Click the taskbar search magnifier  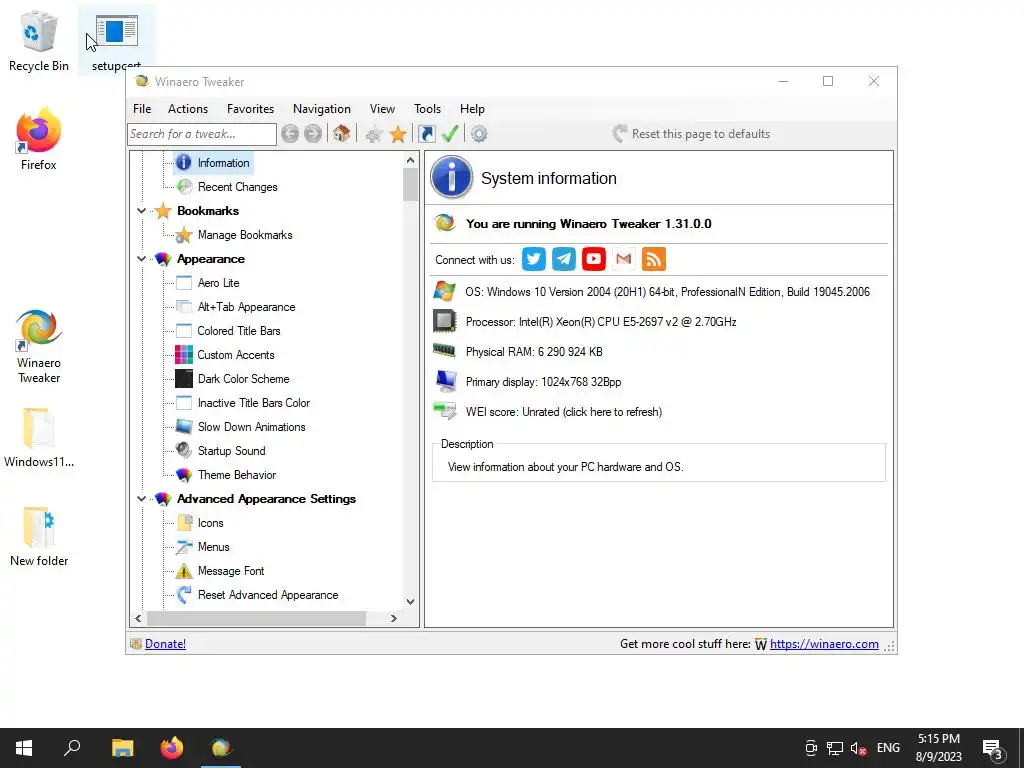[x=72, y=748]
